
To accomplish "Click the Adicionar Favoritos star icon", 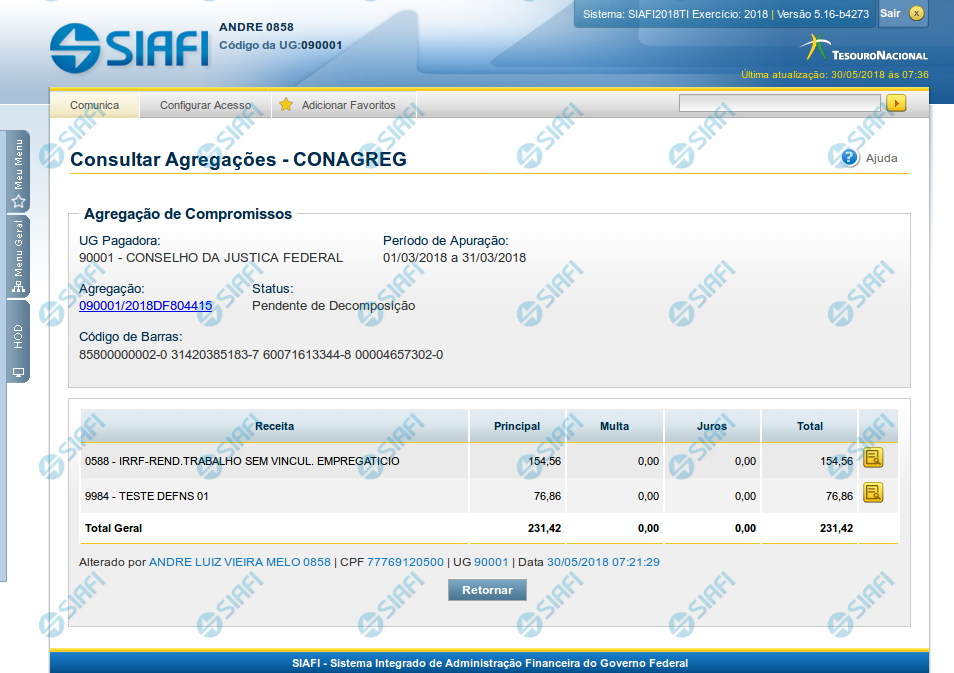I will (x=286, y=105).
